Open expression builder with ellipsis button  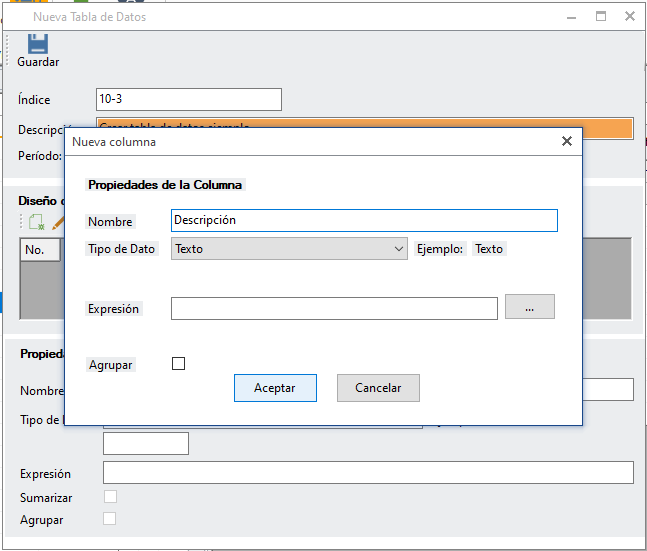(x=529, y=308)
